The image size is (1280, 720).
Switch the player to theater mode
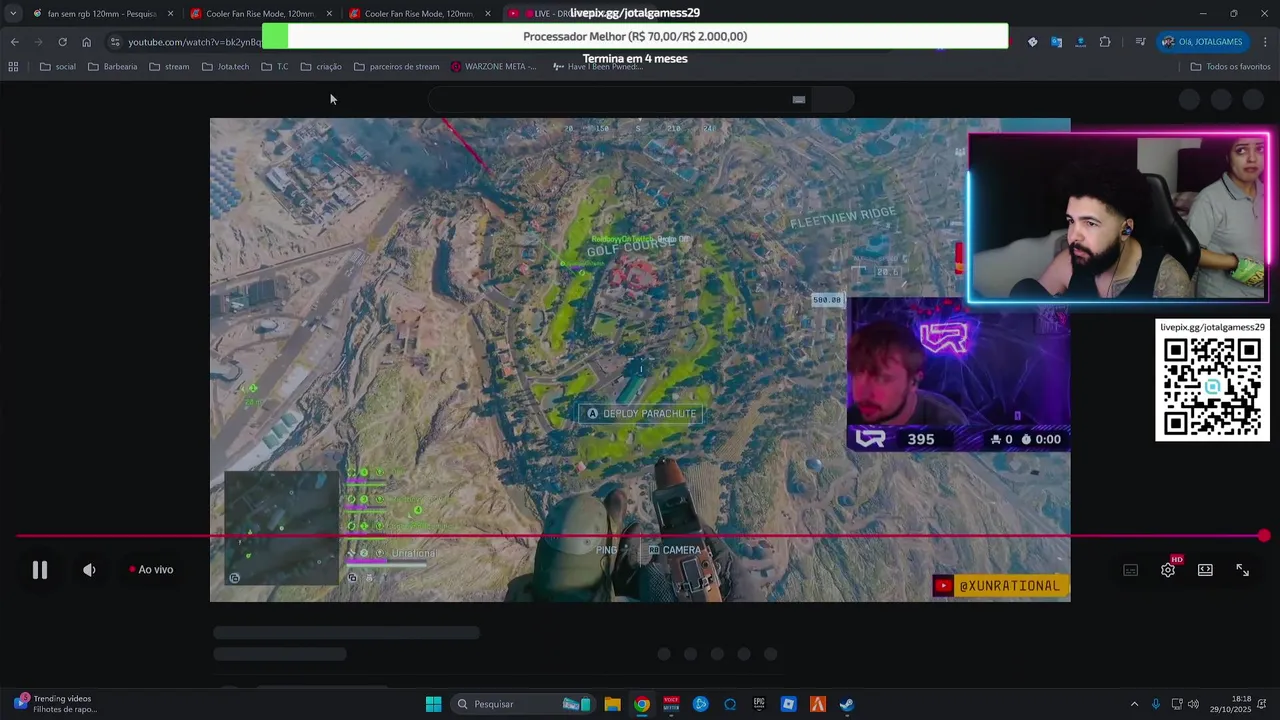pyautogui.click(x=1205, y=570)
